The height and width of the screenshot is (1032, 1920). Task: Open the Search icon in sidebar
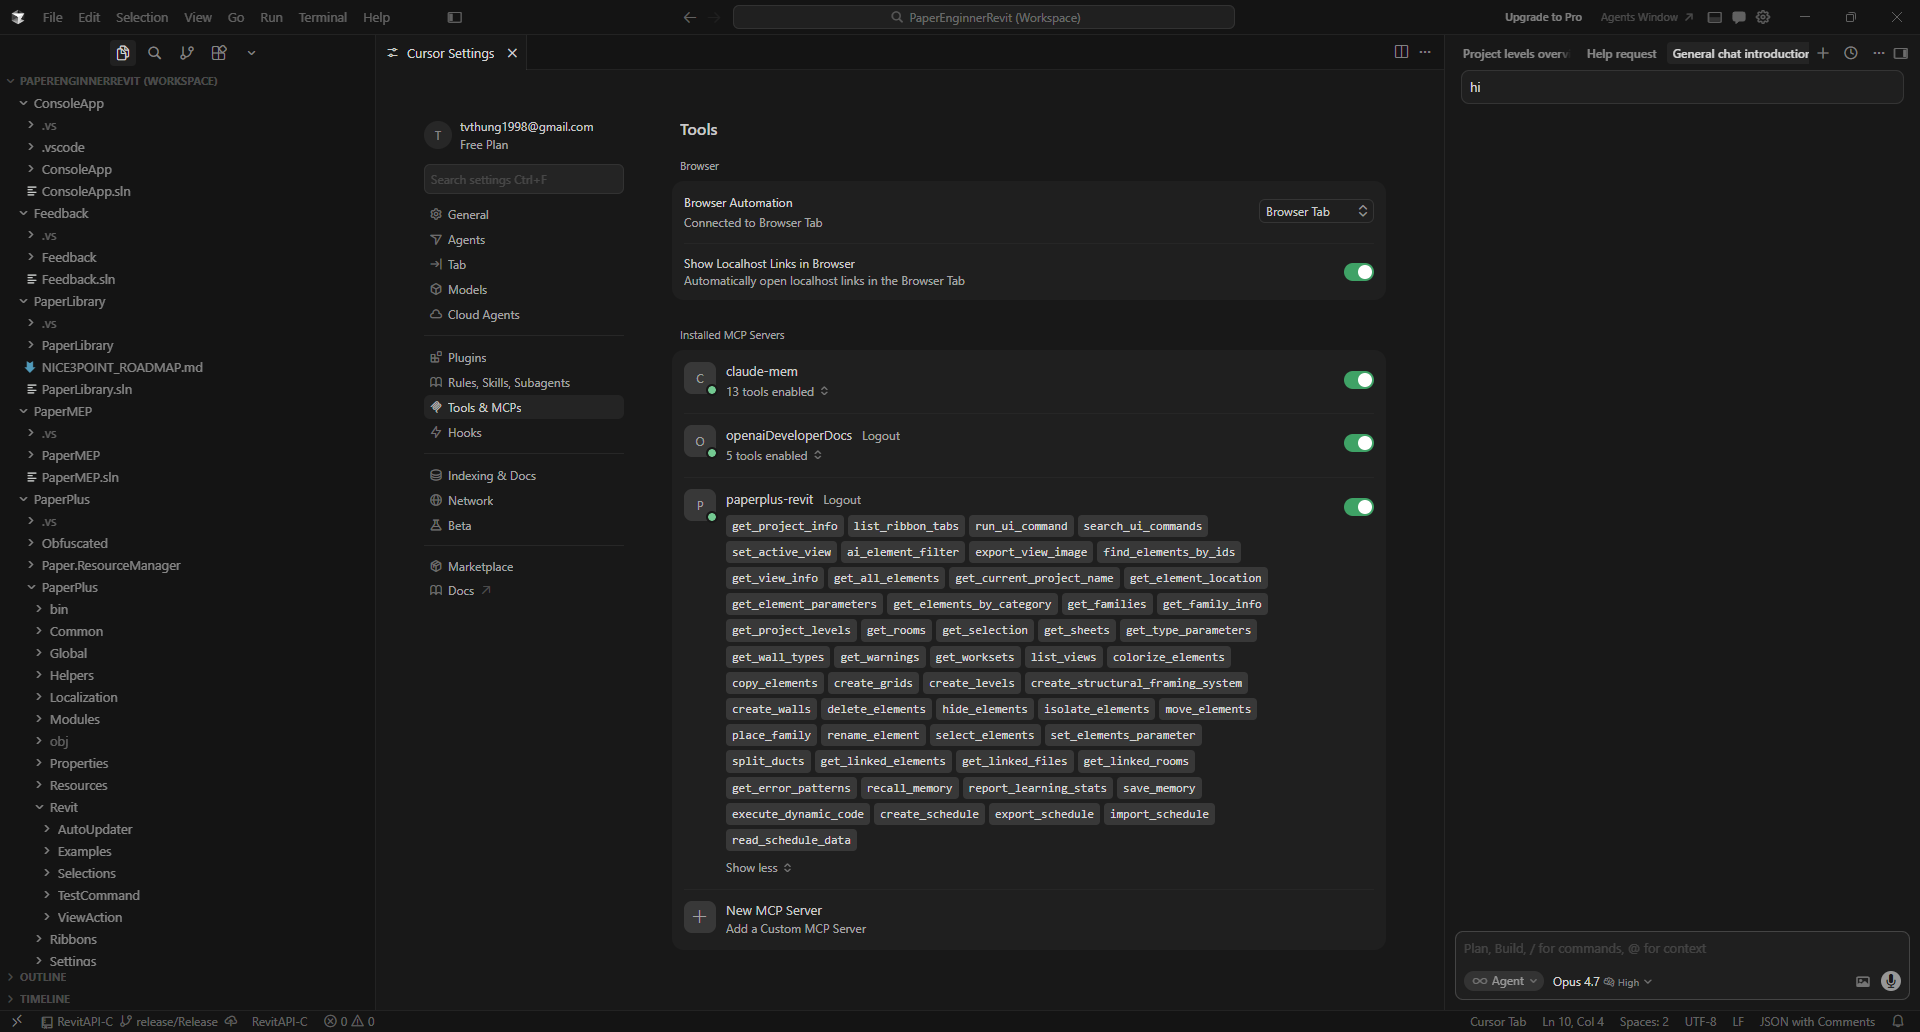click(154, 53)
